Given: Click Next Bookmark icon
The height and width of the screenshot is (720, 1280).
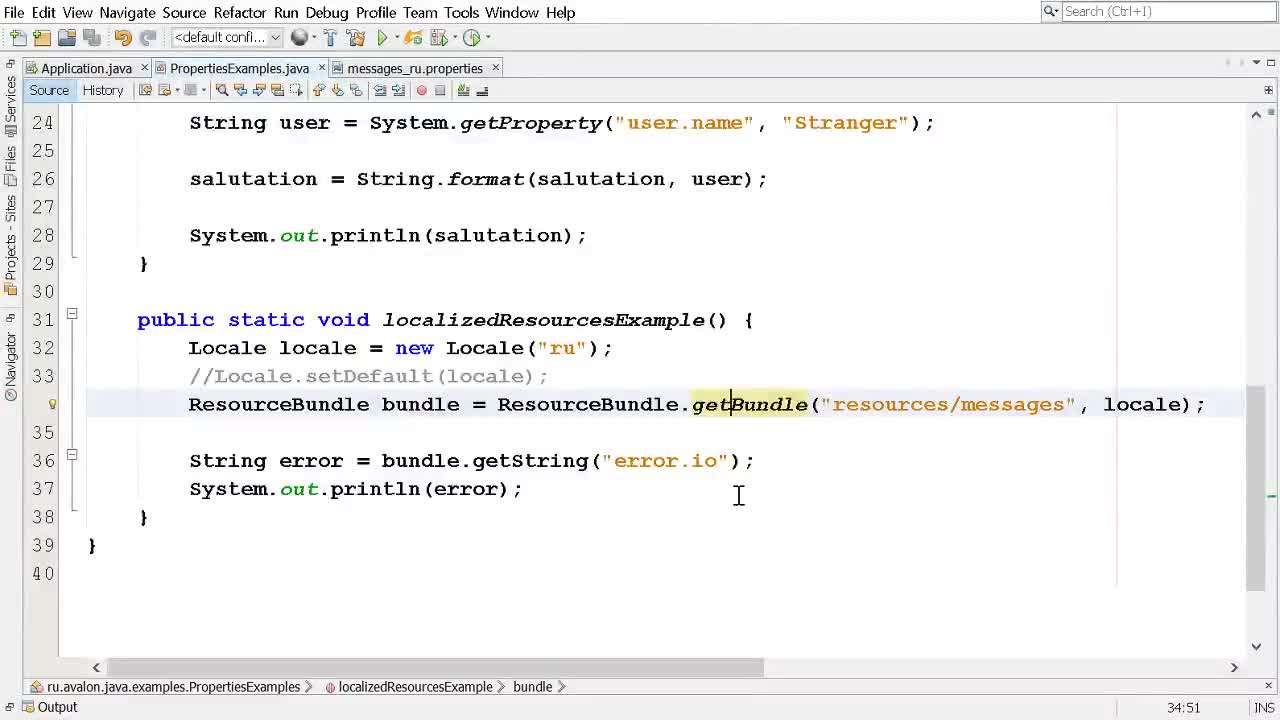Looking at the screenshot, I should tap(337, 90).
